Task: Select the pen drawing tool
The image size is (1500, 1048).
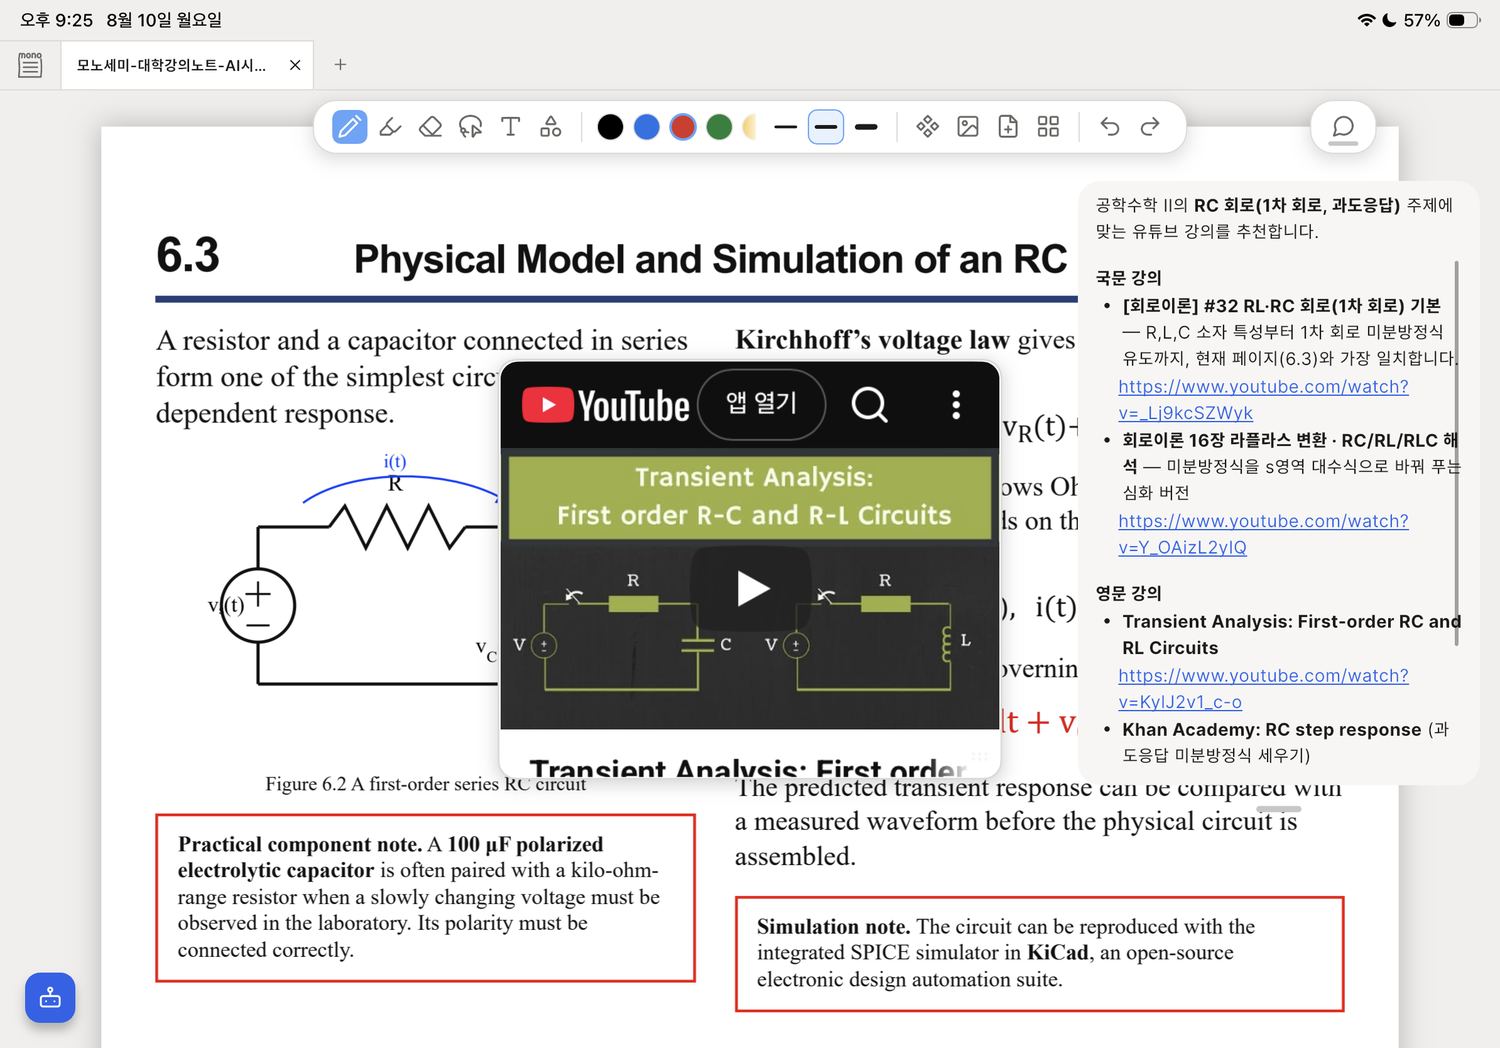Action: pyautogui.click(x=349, y=127)
